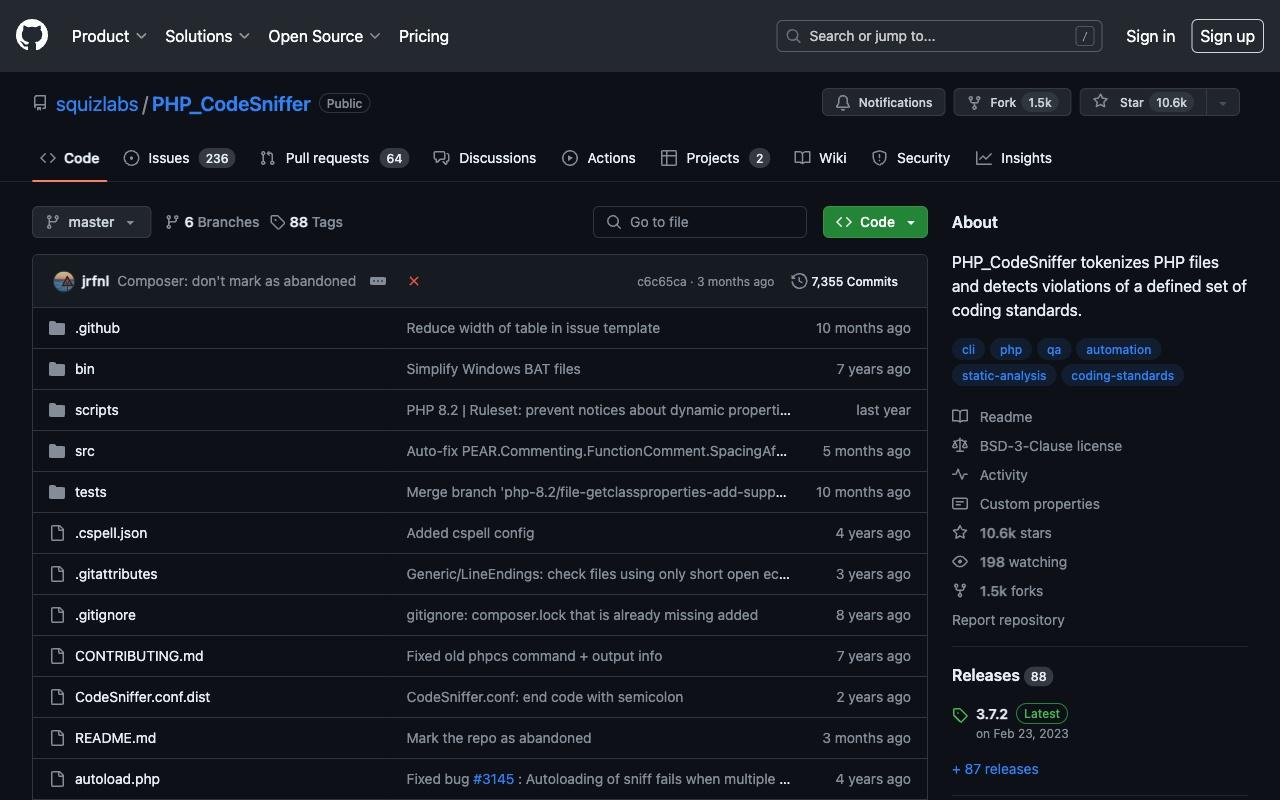Click the Readme book icon
The width and height of the screenshot is (1280, 800).
click(960, 417)
